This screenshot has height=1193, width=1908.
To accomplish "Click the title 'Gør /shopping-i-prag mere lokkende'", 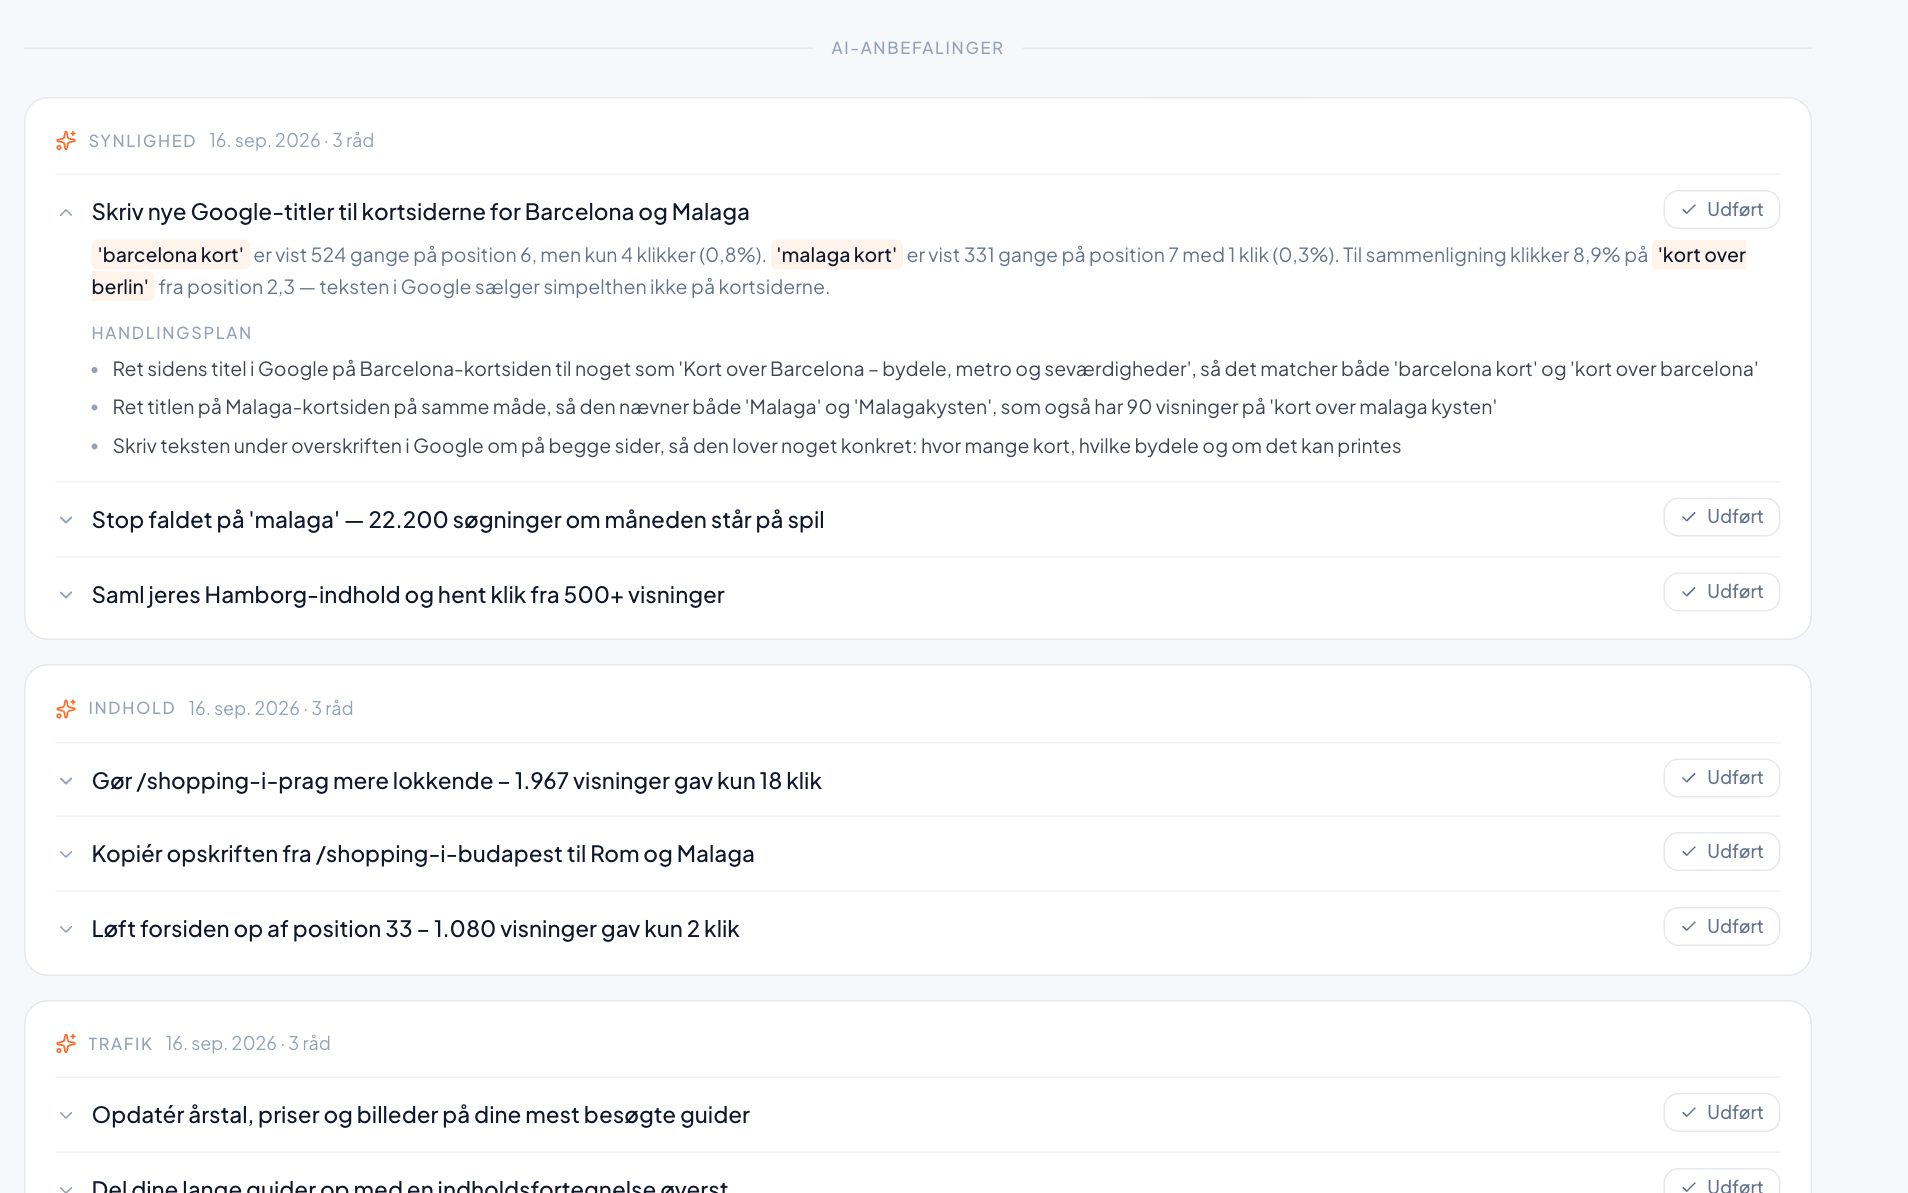I will (456, 781).
